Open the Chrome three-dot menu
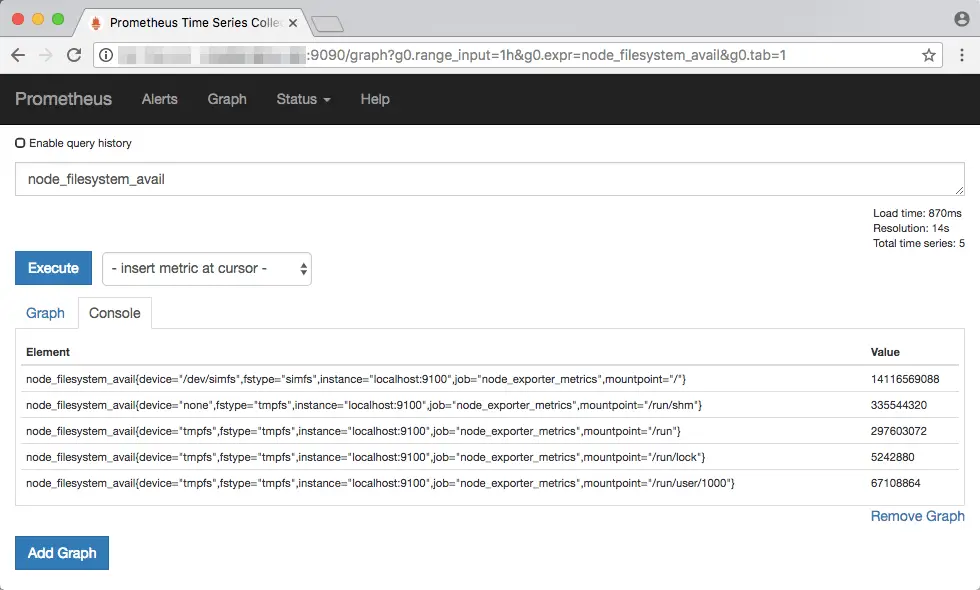This screenshot has height=590, width=980. click(x=962, y=55)
